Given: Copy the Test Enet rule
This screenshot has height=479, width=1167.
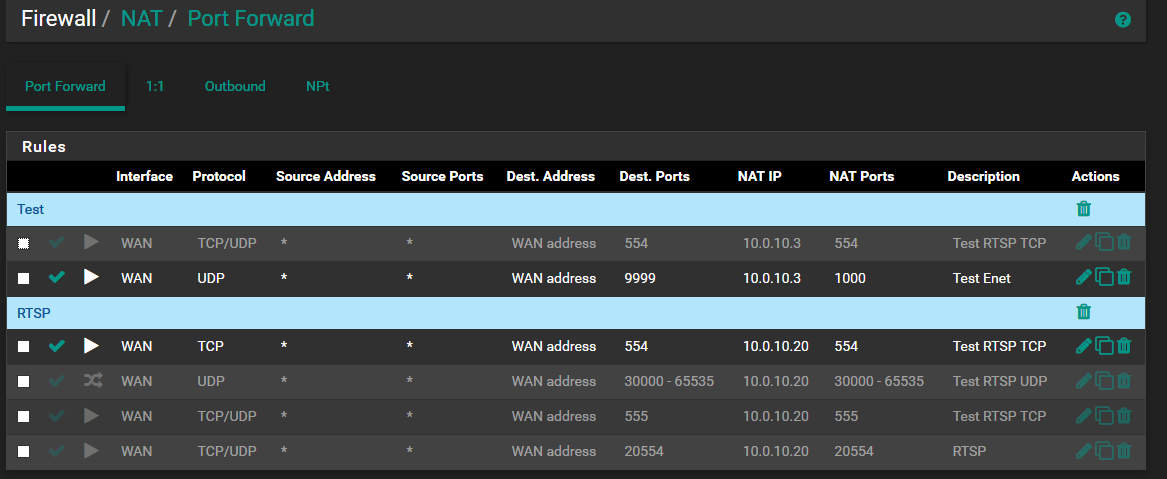Looking at the screenshot, I should coord(1104,277).
